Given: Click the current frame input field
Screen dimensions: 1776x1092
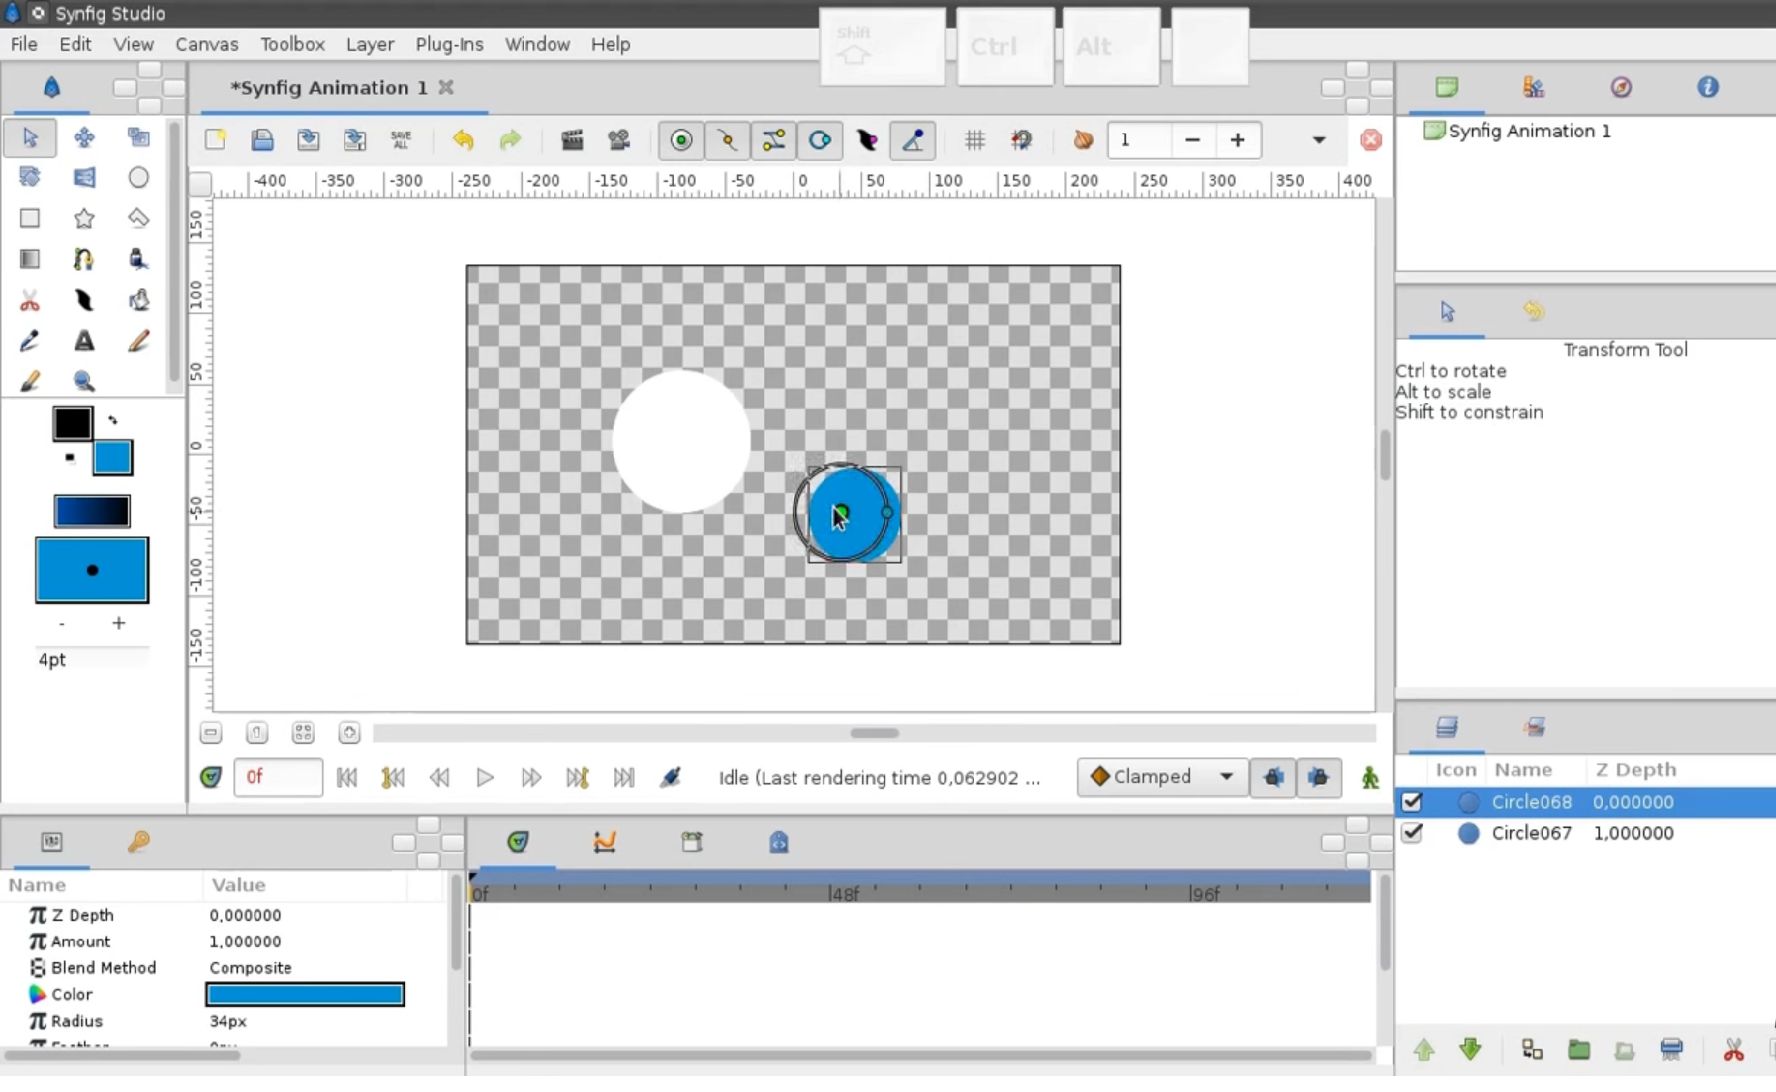Looking at the screenshot, I should 278,777.
